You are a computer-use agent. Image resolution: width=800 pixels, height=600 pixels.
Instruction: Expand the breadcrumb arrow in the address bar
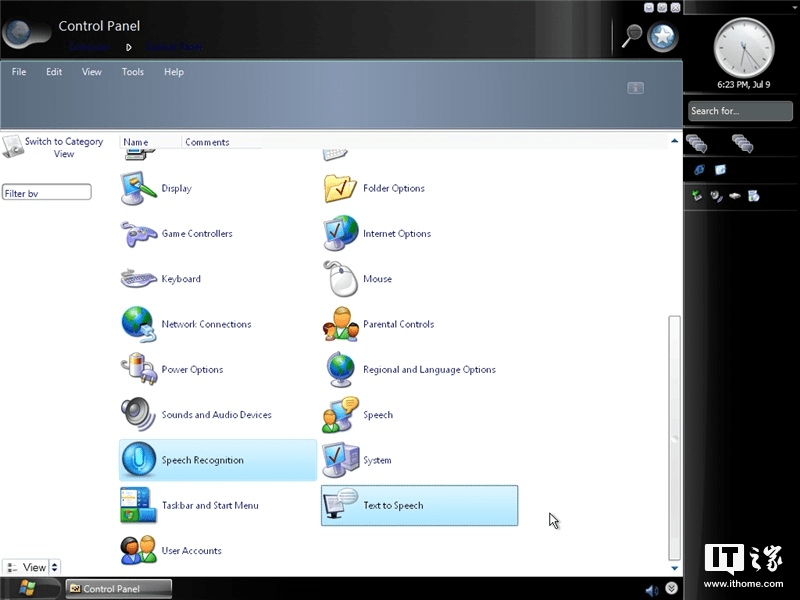click(129, 46)
